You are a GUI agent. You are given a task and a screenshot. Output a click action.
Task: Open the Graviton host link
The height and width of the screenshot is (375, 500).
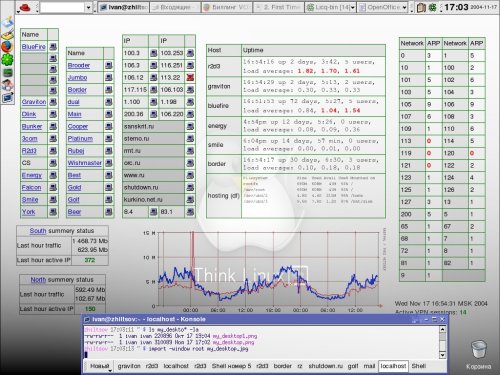[34, 102]
